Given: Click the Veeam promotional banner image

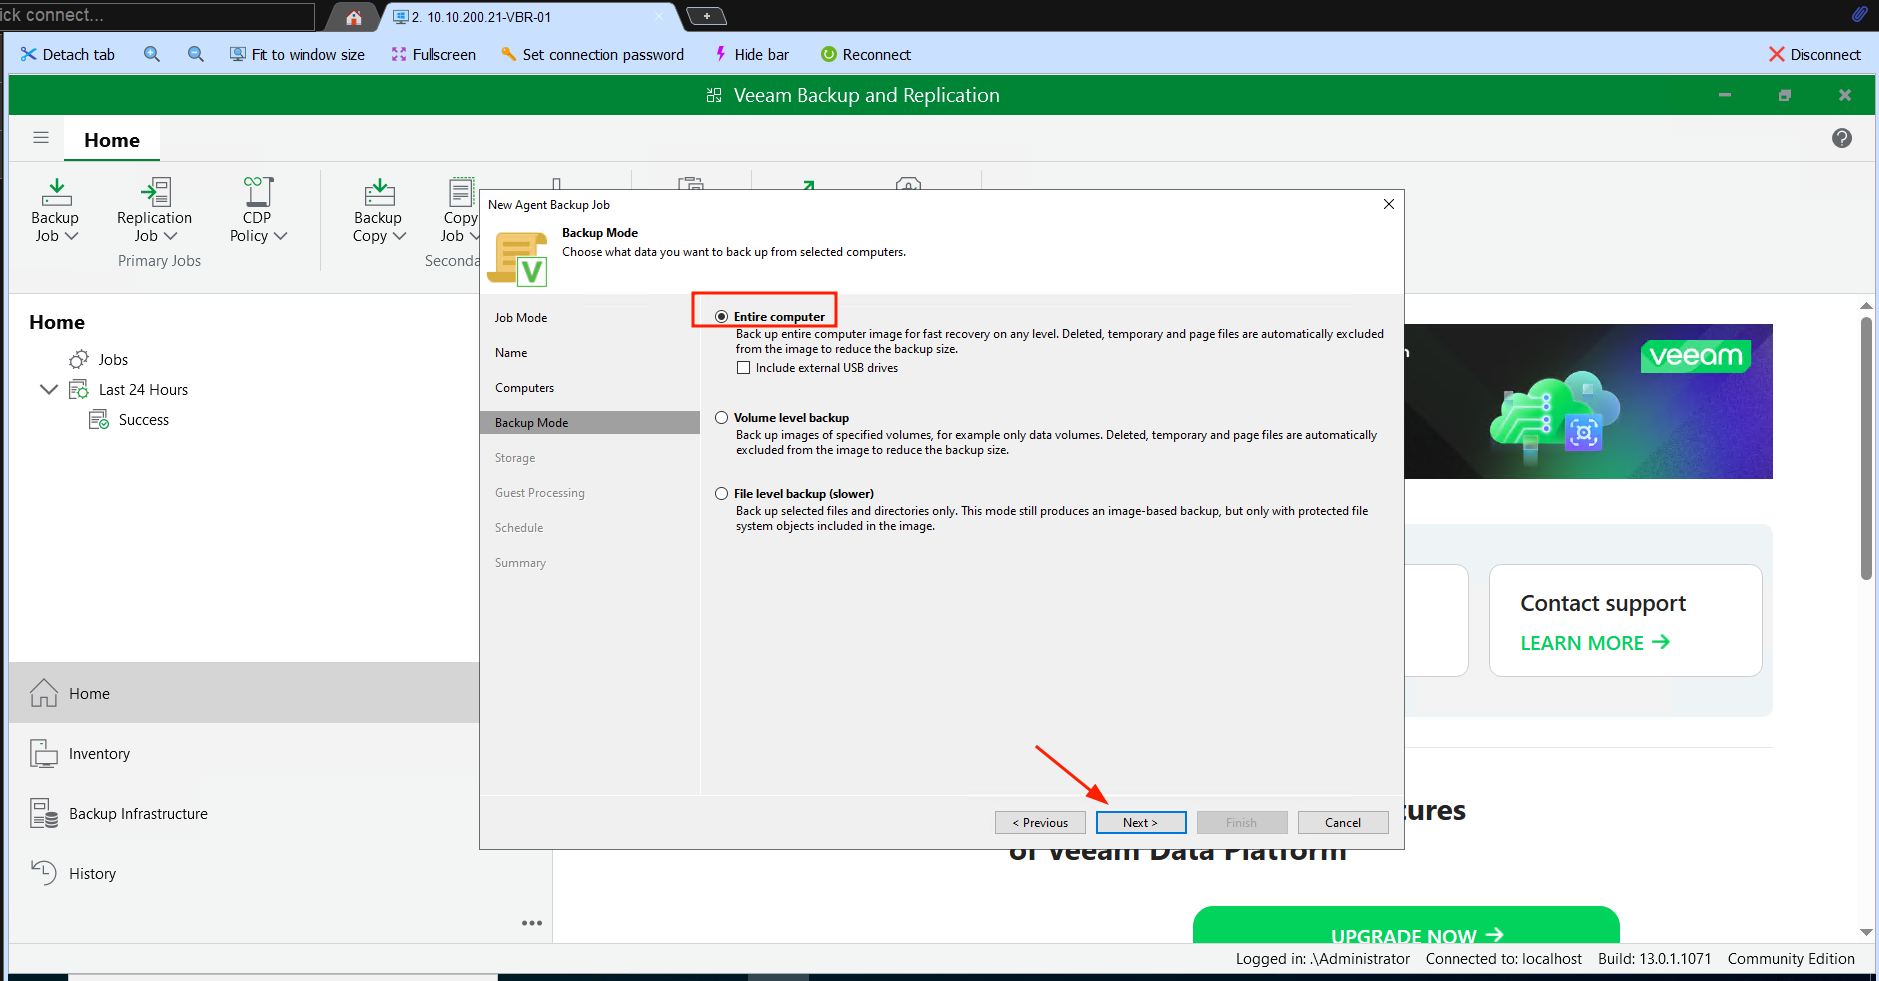Looking at the screenshot, I should coord(1588,401).
